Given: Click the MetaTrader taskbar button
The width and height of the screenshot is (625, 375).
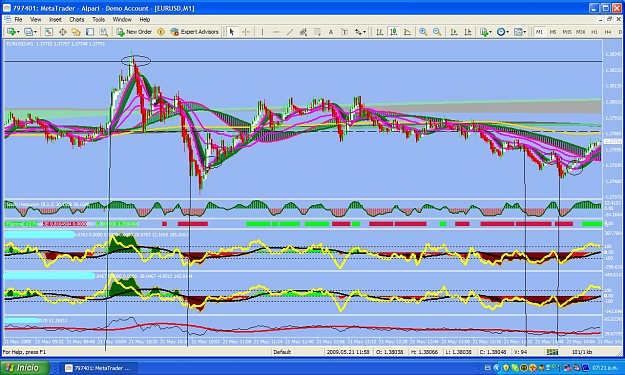Looking at the screenshot, I should click(99, 368).
